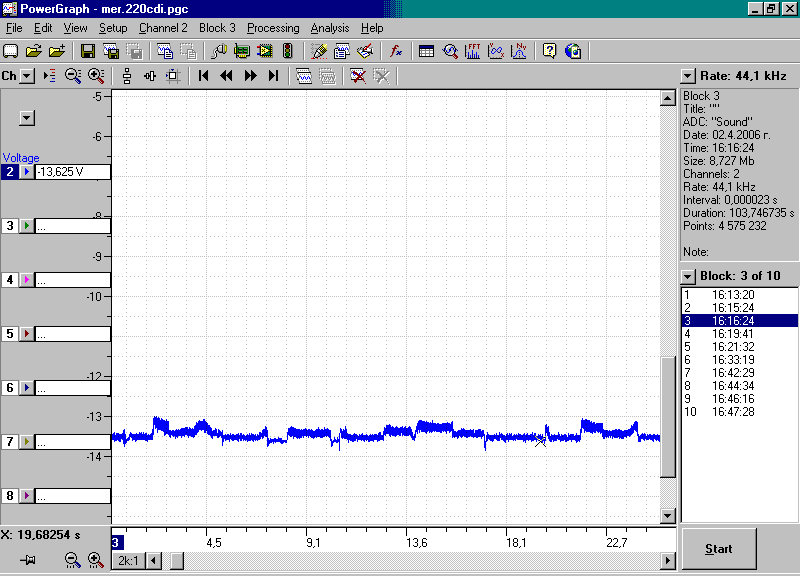The height and width of the screenshot is (576, 800).
Task: Click the horizontal time scrollbar thumb
Action: [177, 561]
